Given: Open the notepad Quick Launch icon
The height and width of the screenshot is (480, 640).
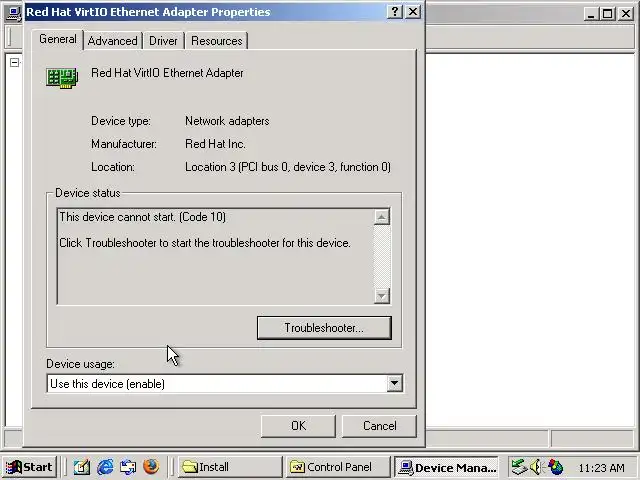Looking at the screenshot, I should [82, 467].
